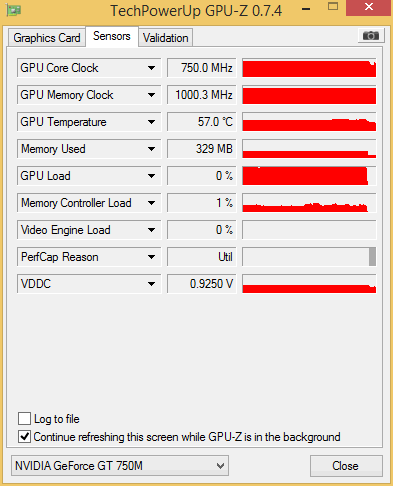This screenshot has width=393, height=486.
Task: Expand the PerfCap Reason dropdown
Action: point(151,257)
